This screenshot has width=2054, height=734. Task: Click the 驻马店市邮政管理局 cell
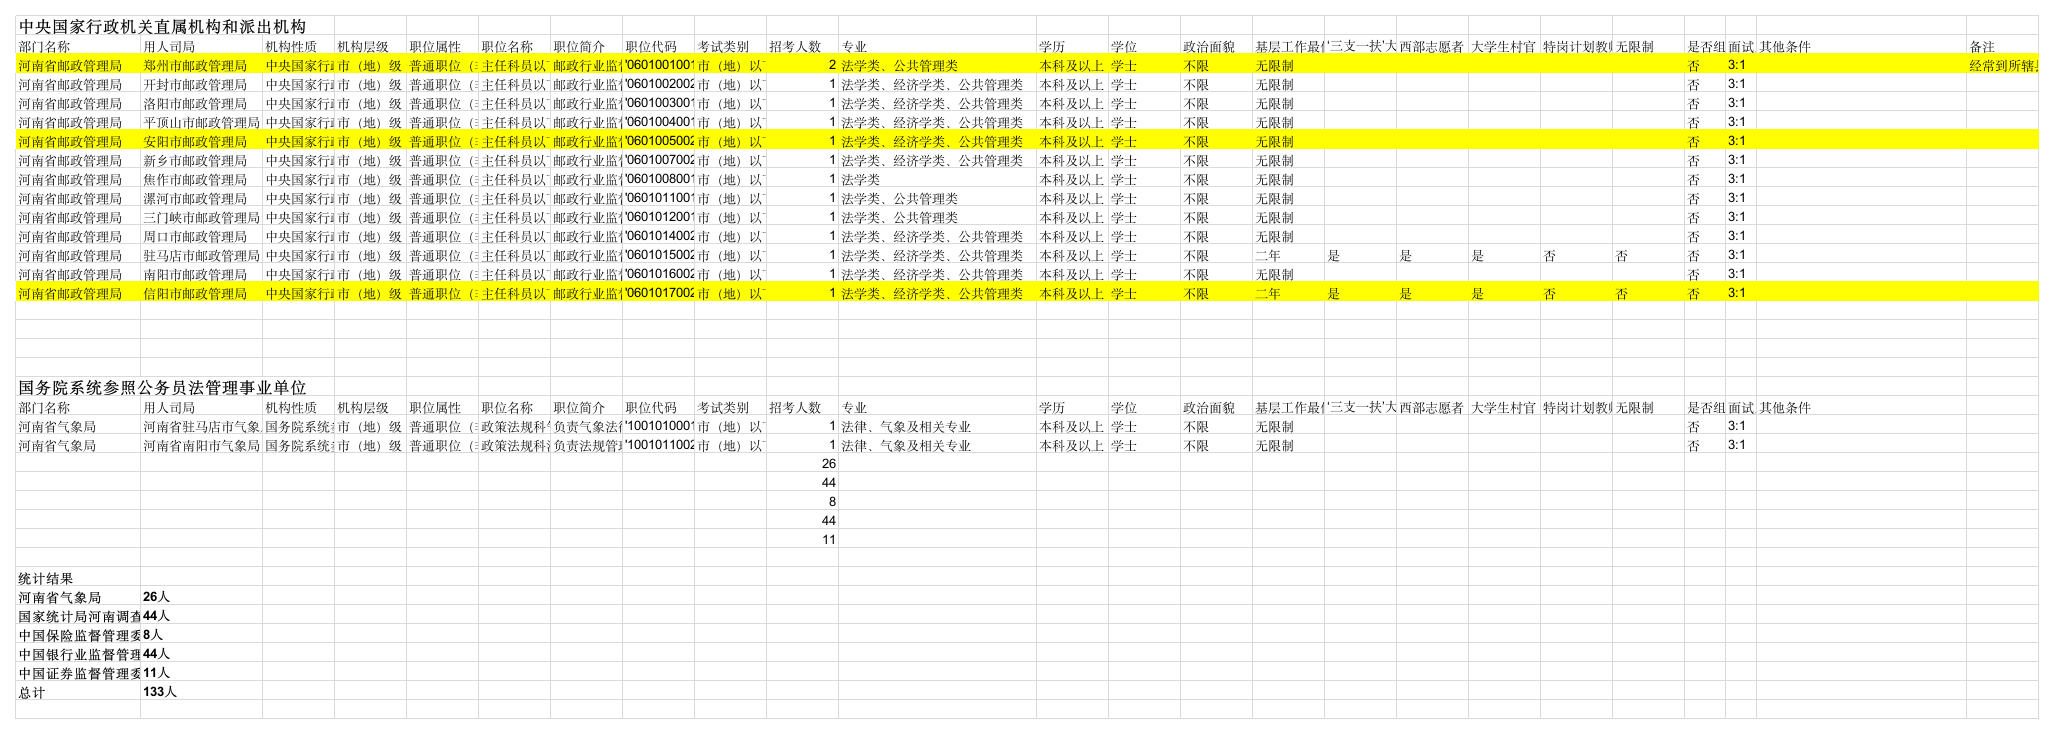pos(201,255)
